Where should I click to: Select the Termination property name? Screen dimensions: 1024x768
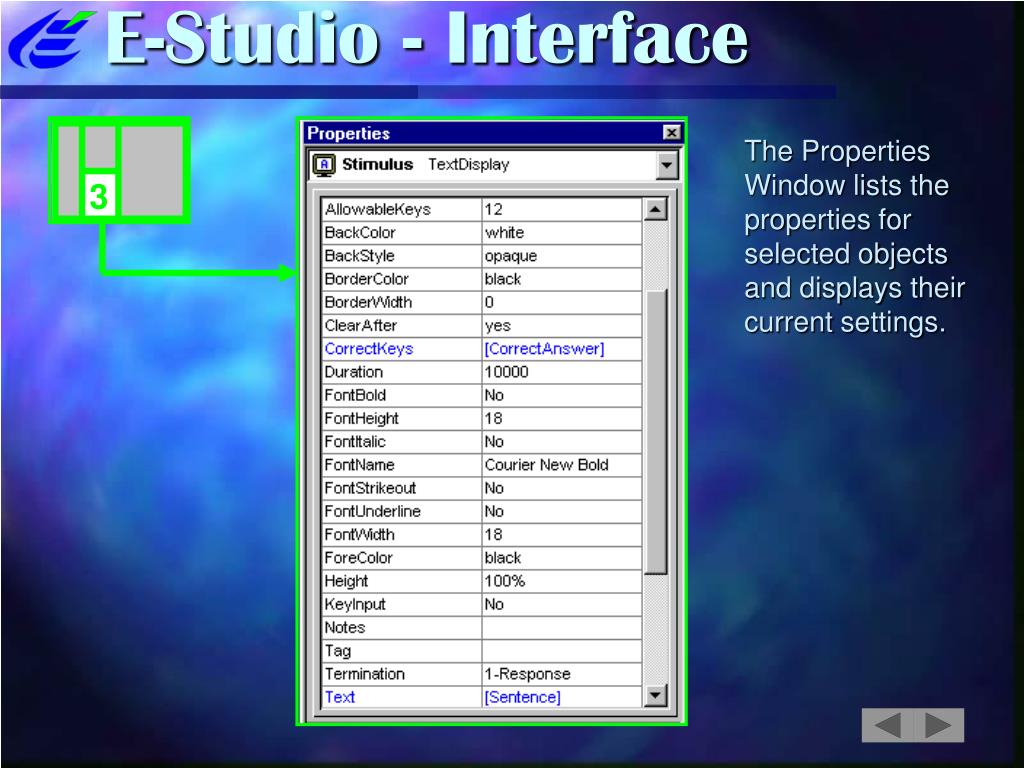click(402, 674)
